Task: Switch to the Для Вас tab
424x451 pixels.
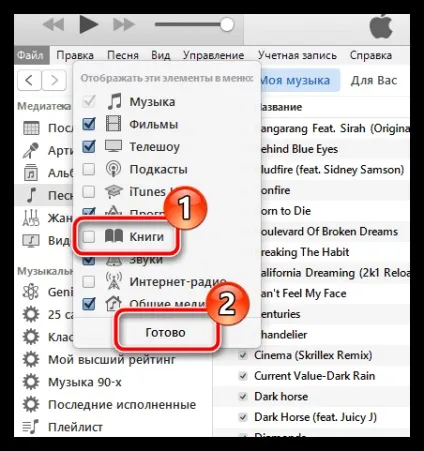Action: (374, 80)
